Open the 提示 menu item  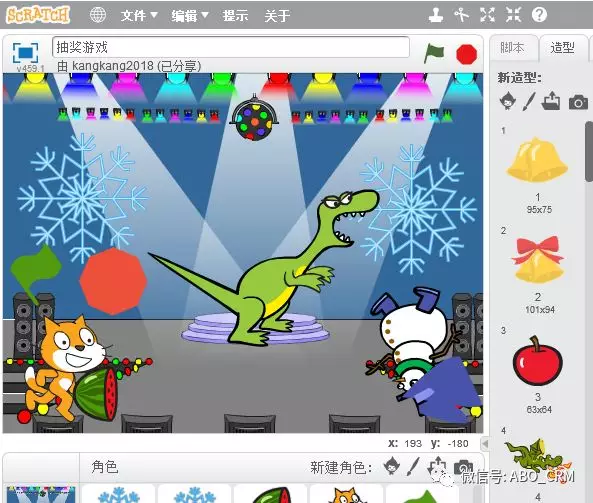[x=235, y=16]
